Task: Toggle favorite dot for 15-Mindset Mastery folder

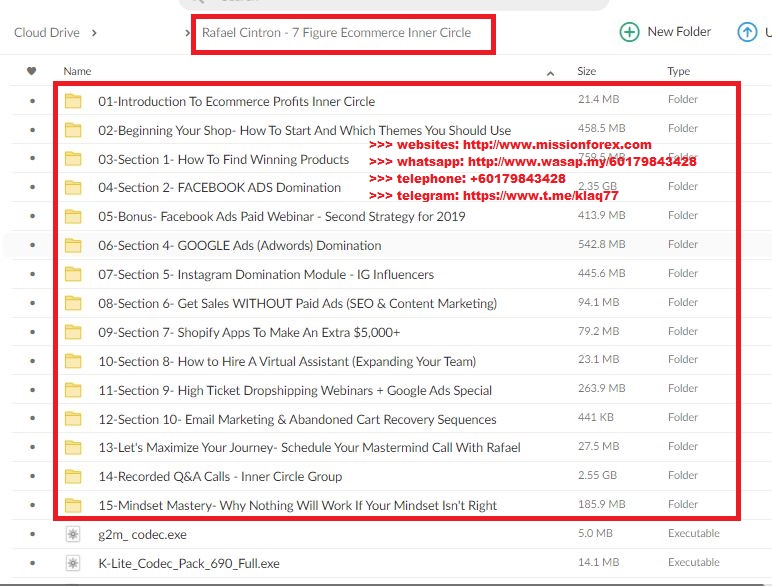Action: [x=32, y=505]
